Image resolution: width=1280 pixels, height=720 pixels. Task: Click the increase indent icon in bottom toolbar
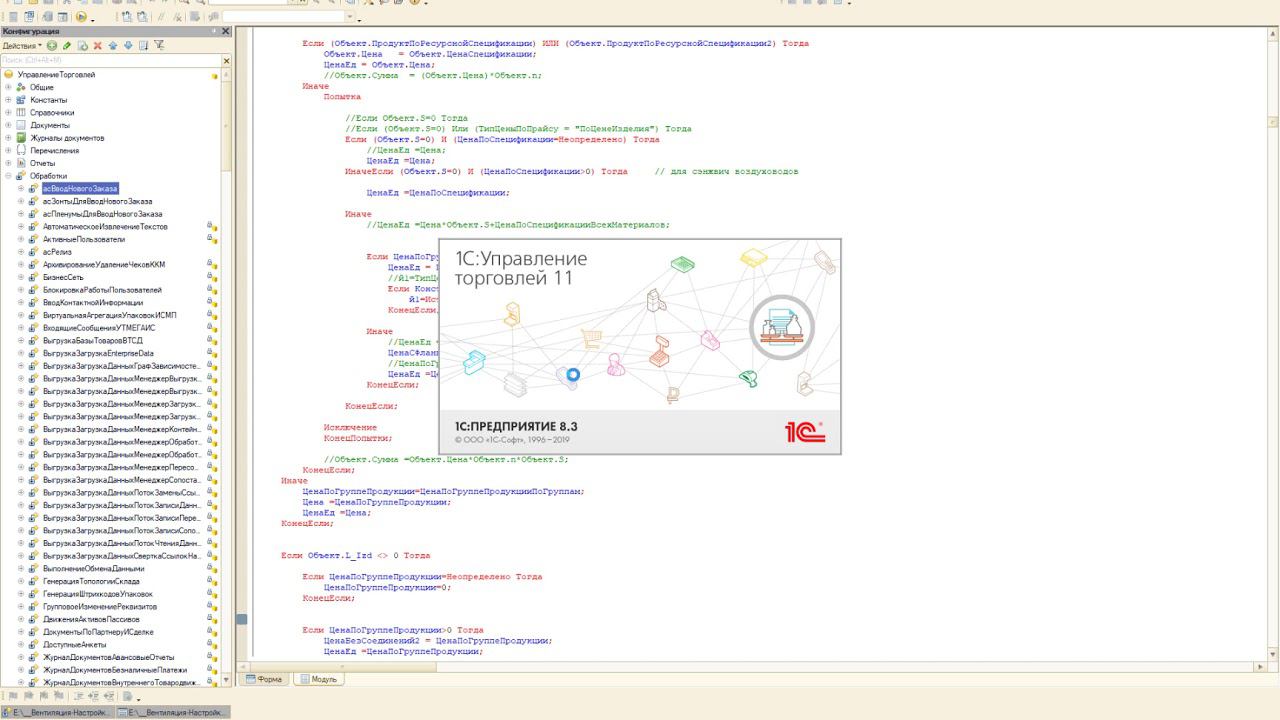click(x=94, y=696)
